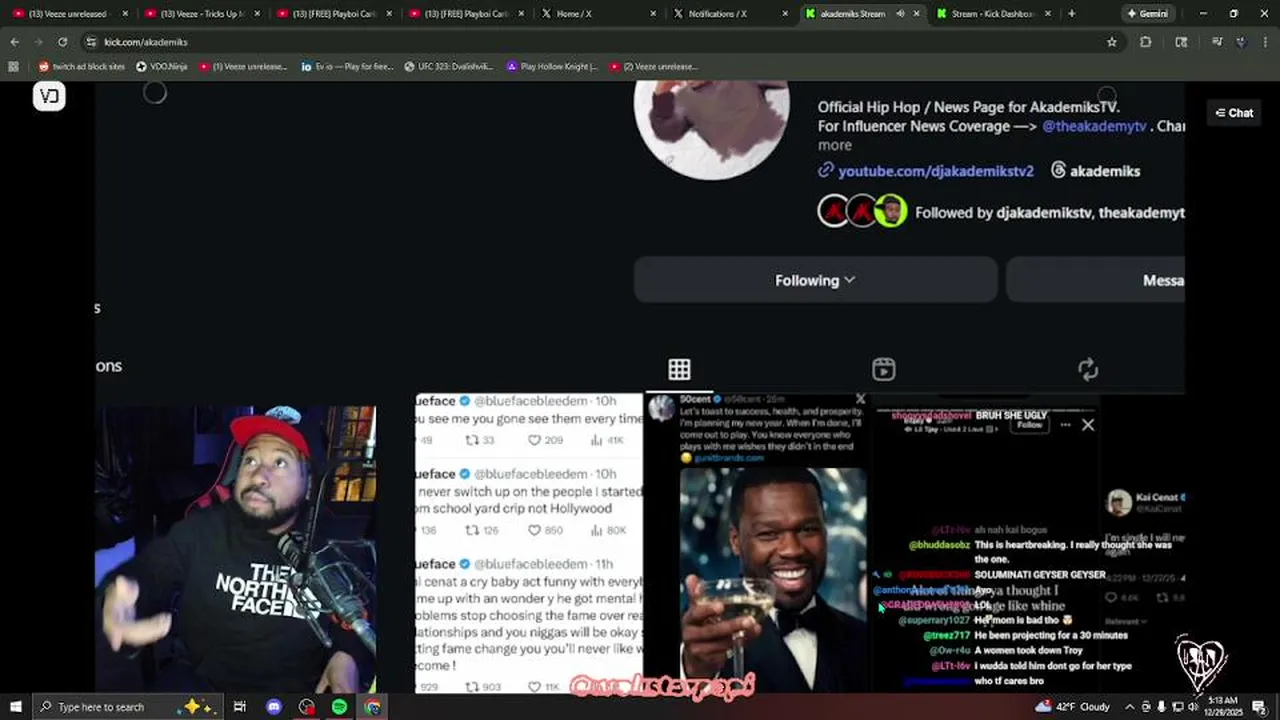The image size is (1280, 720).
Task: Click Followed by djakademikstv text
Action: click(x=1050, y=212)
